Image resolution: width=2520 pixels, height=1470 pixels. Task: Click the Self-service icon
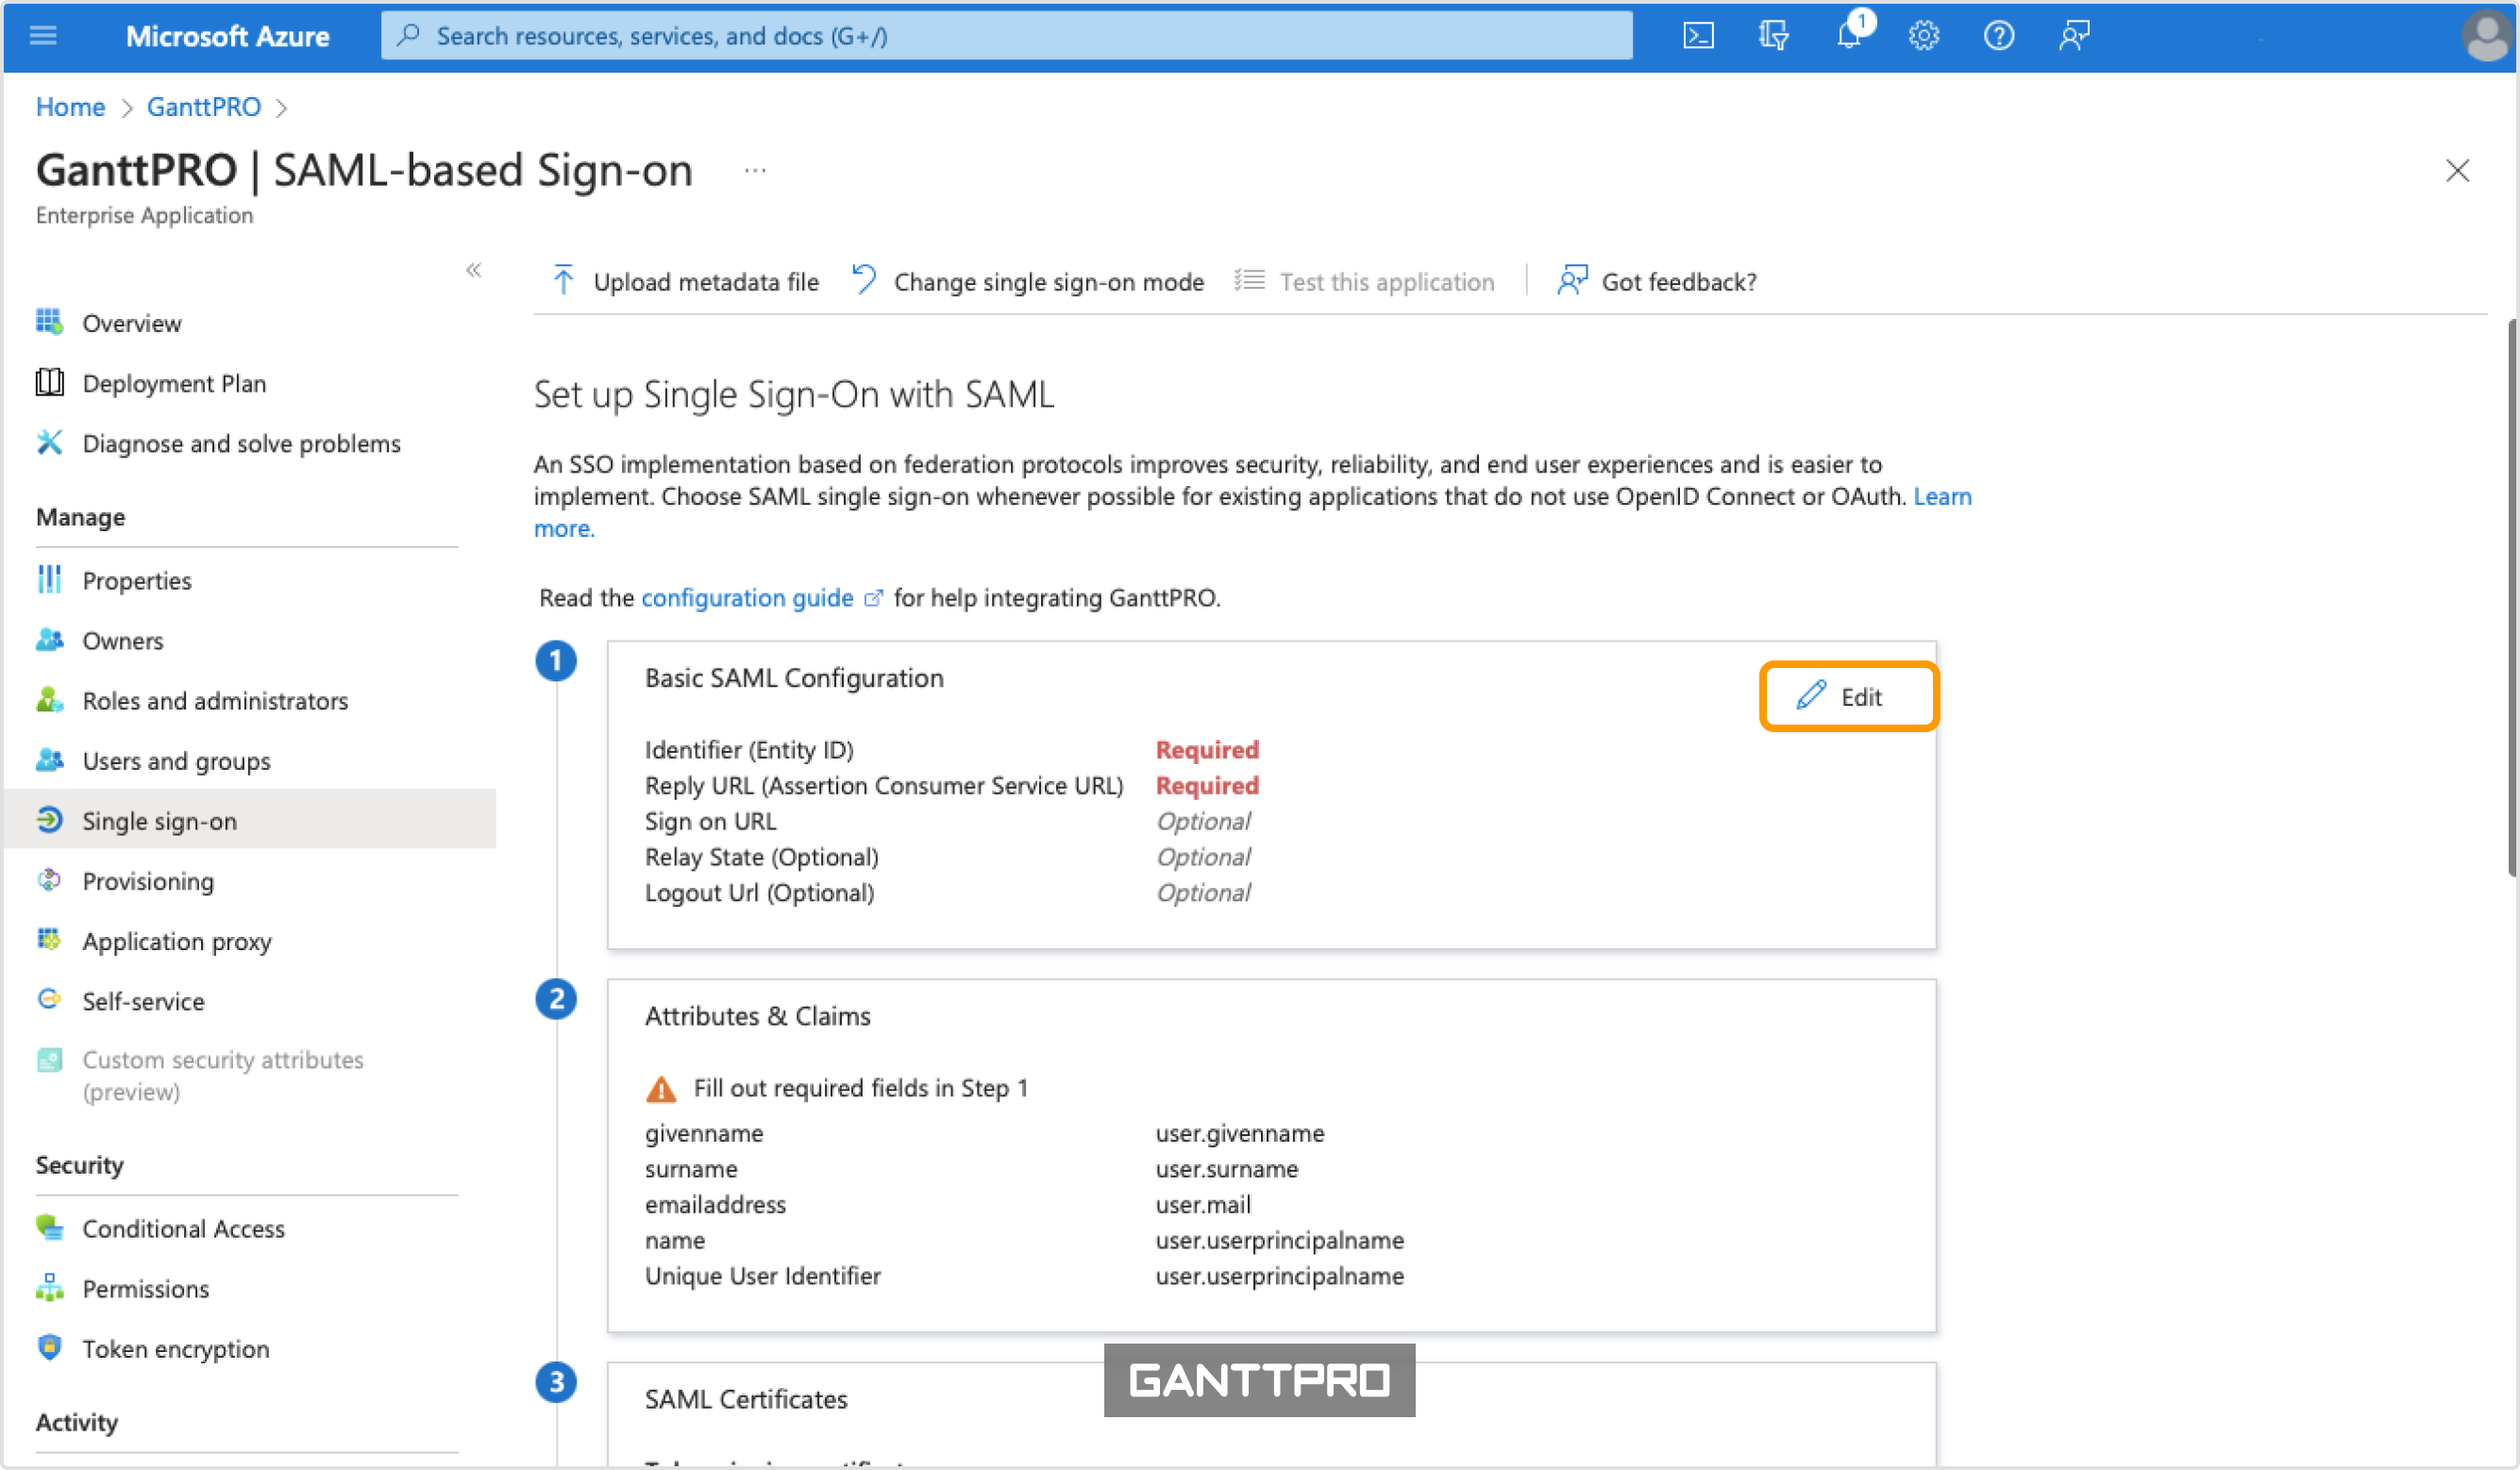(49, 1000)
